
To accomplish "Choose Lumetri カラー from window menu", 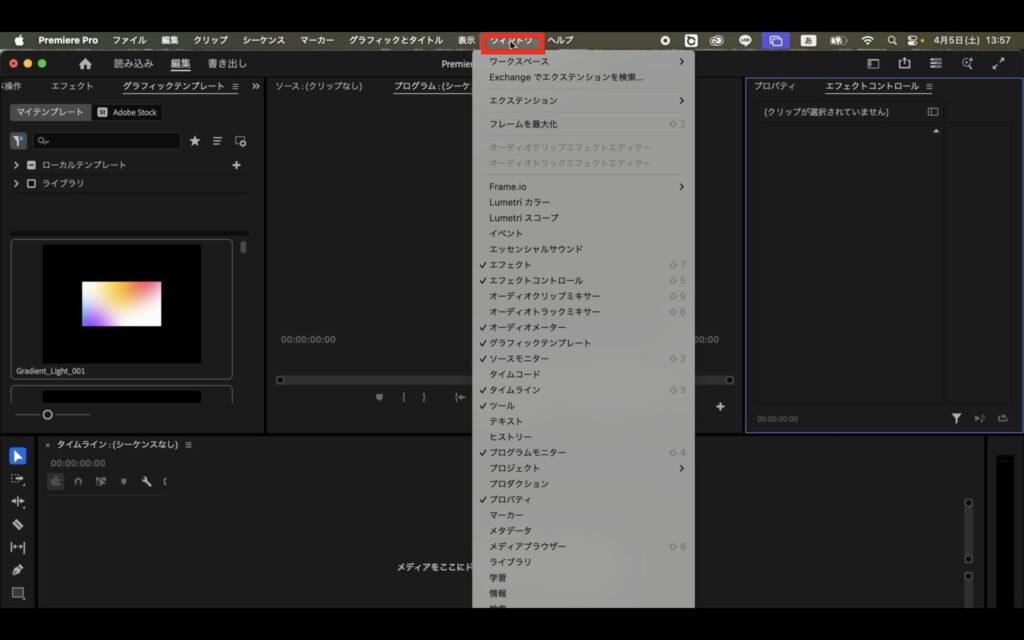I will click(584, 202).
